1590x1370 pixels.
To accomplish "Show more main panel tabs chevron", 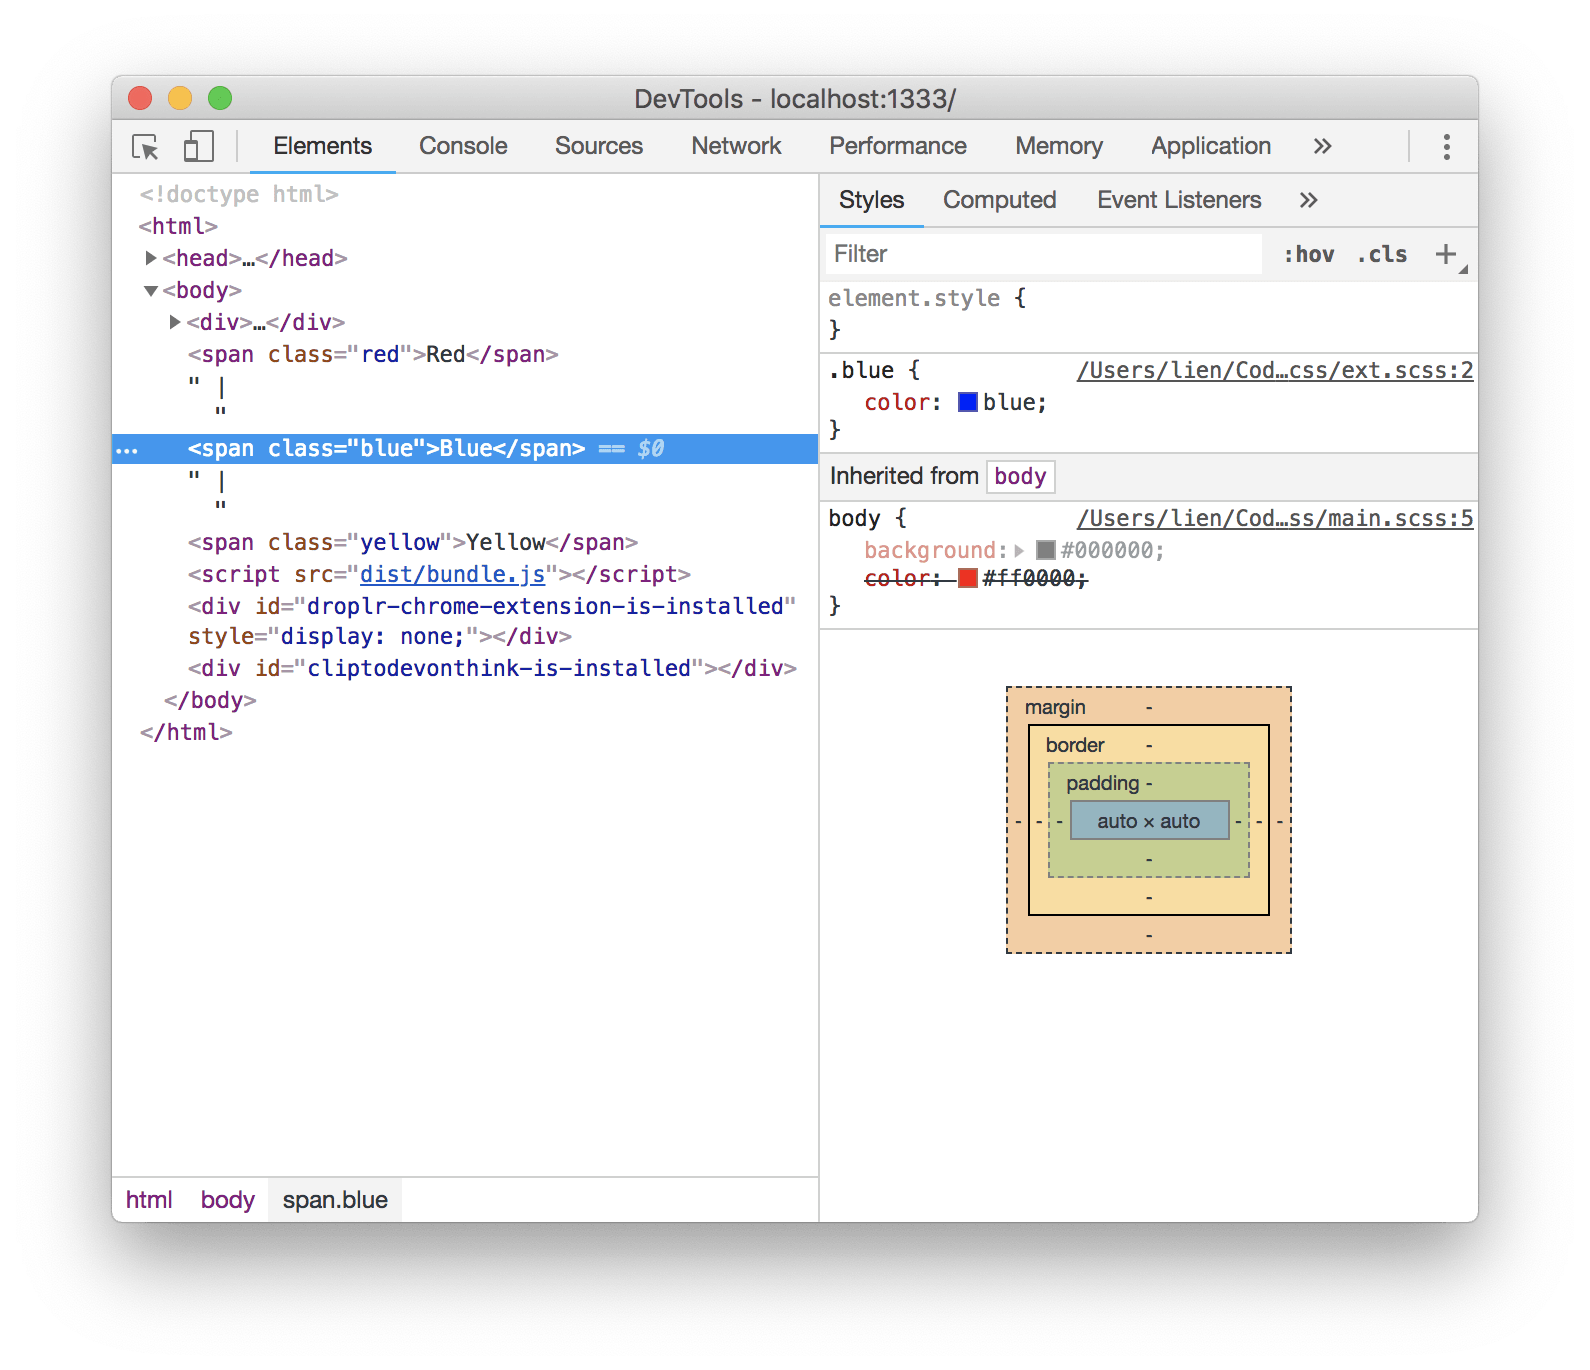I will [1322, 147].
